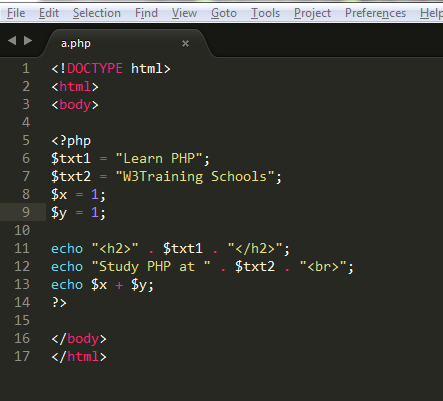Click the plus operator on line 13
Image resolution: width=443 pixels, height=401 pixels.
(119, 285)
